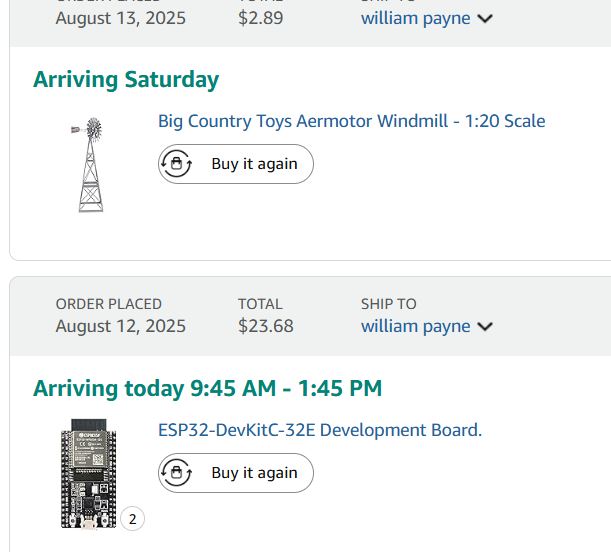This screenshot has width=611, height=552.
Task: Open the Aermotor Windmill product thumbnail
Action: pyautogui.click(x=90, y=165)
